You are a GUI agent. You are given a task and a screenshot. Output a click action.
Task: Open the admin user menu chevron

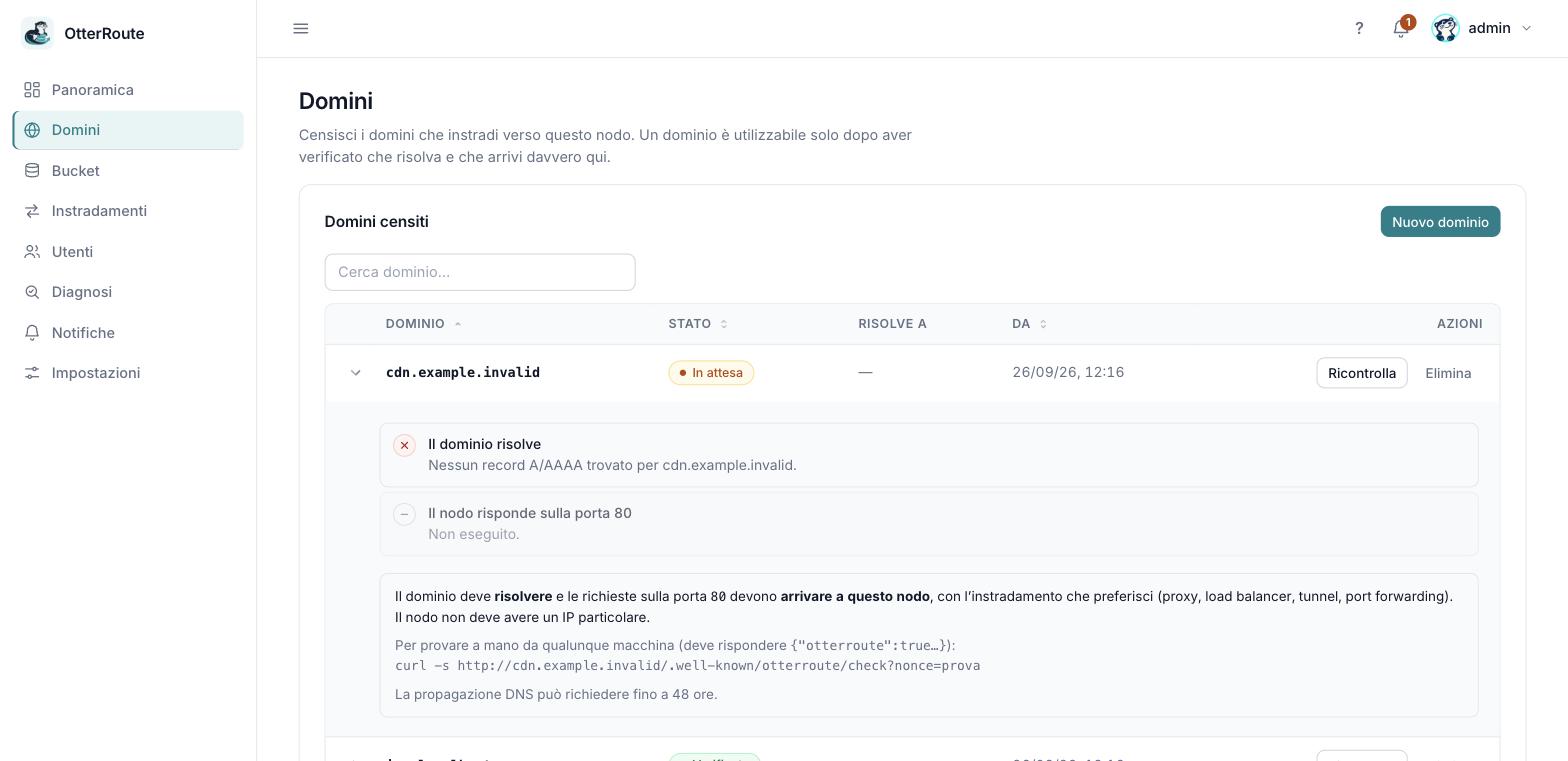(1526, 28)
